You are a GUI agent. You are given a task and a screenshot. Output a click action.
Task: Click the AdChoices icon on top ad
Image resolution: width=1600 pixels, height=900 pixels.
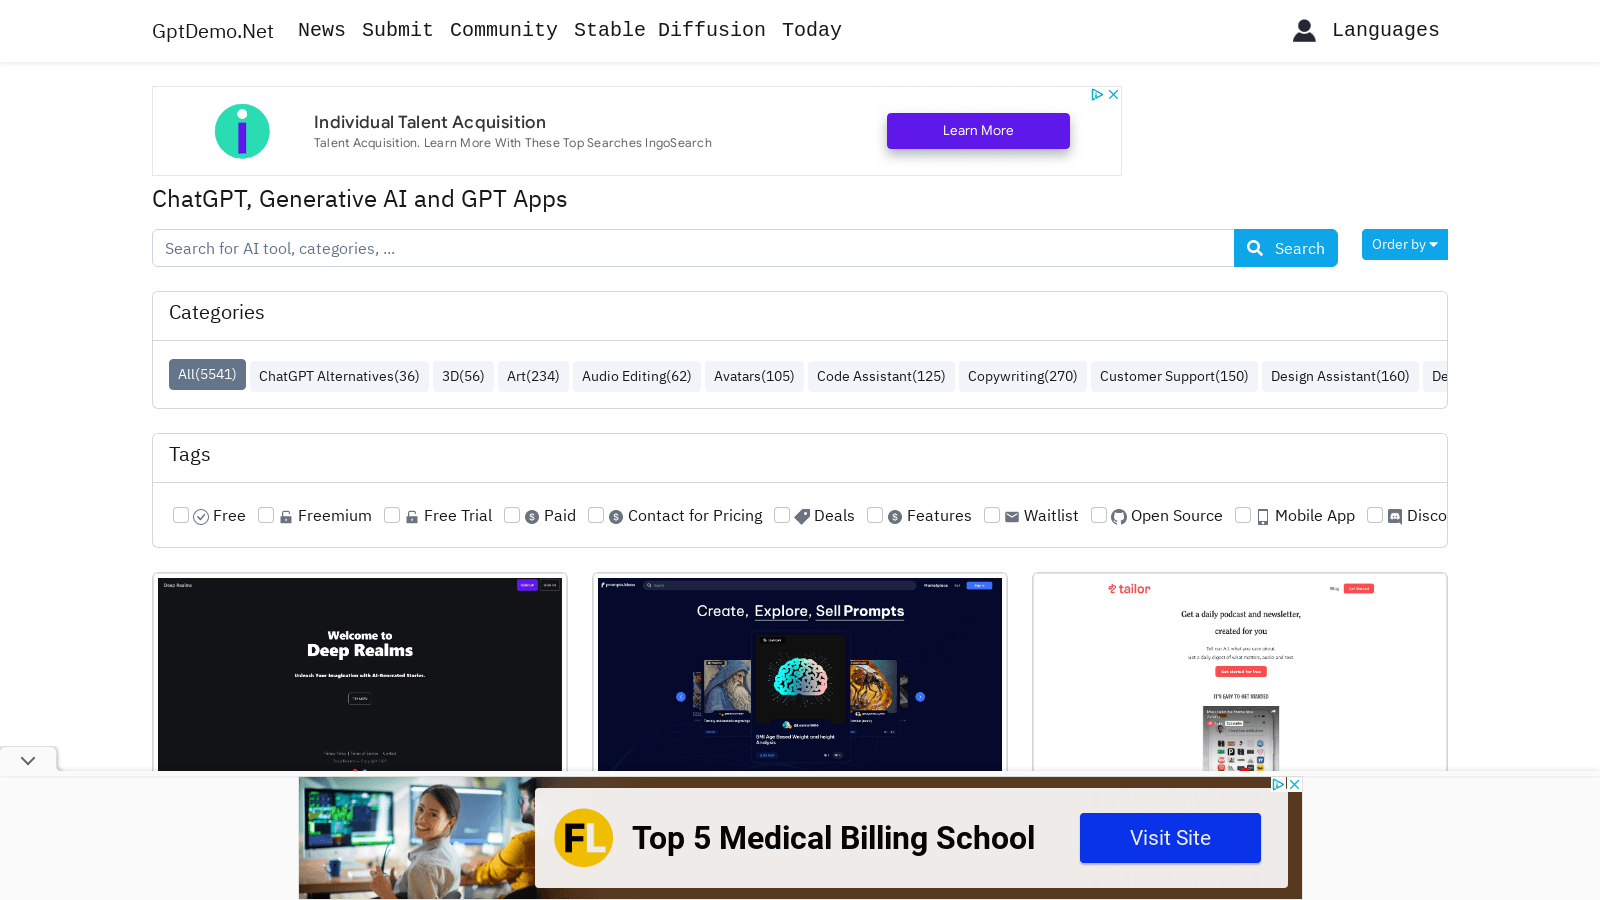tap(1097, 94)
